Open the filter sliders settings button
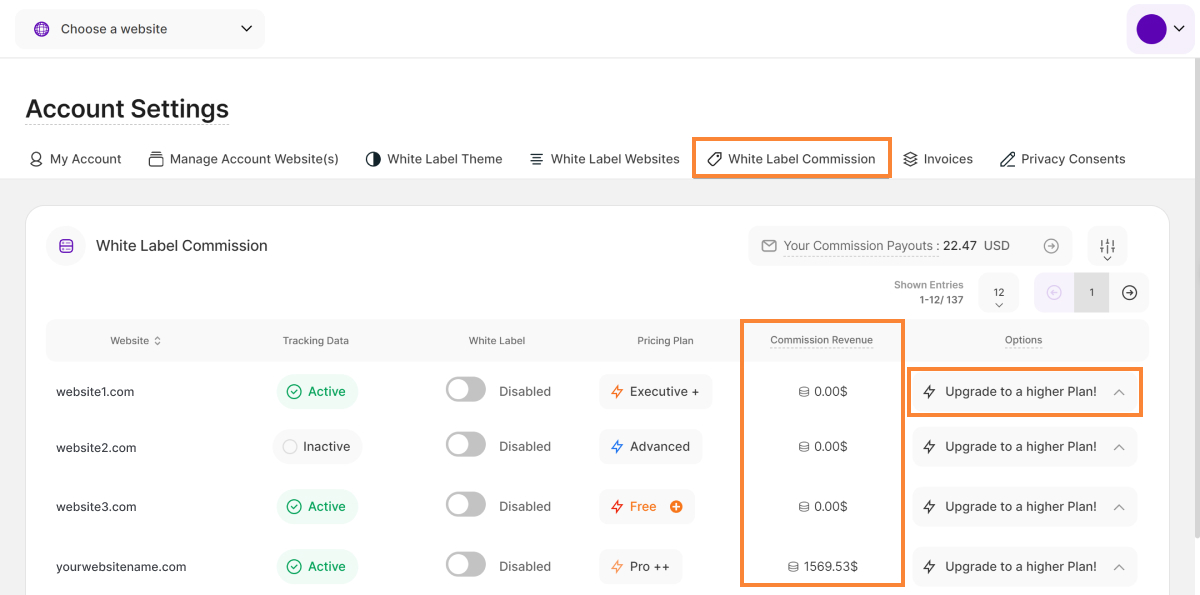The image size is (1200, 595). tap(1107, 246)
